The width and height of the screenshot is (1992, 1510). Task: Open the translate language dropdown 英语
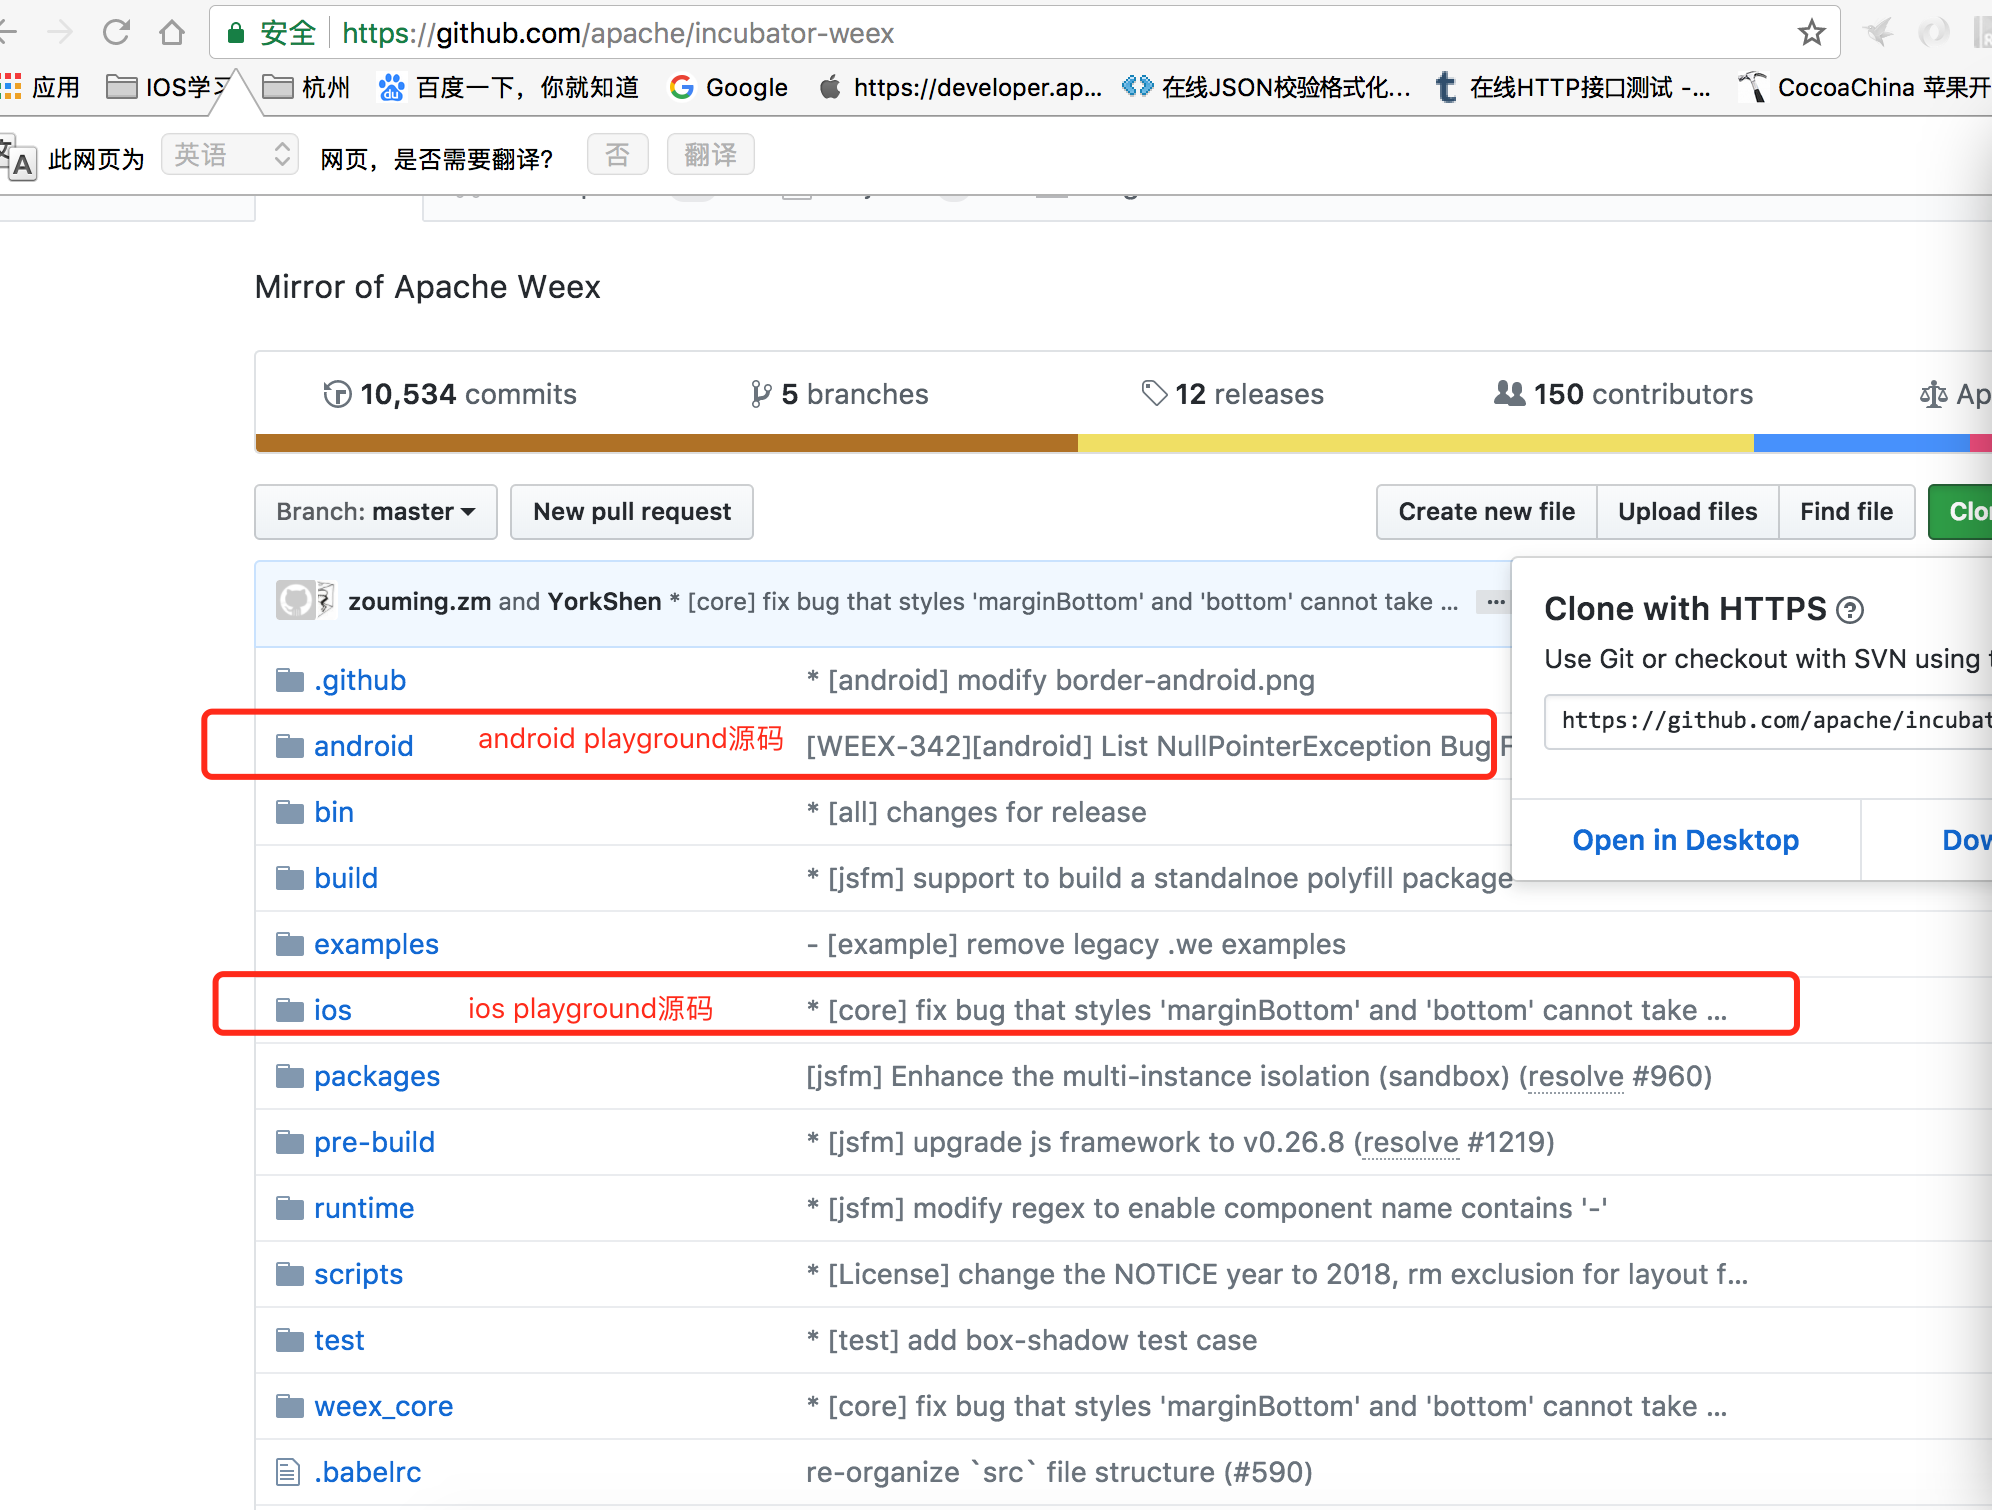pyautogui.click(x=230, y=155)
